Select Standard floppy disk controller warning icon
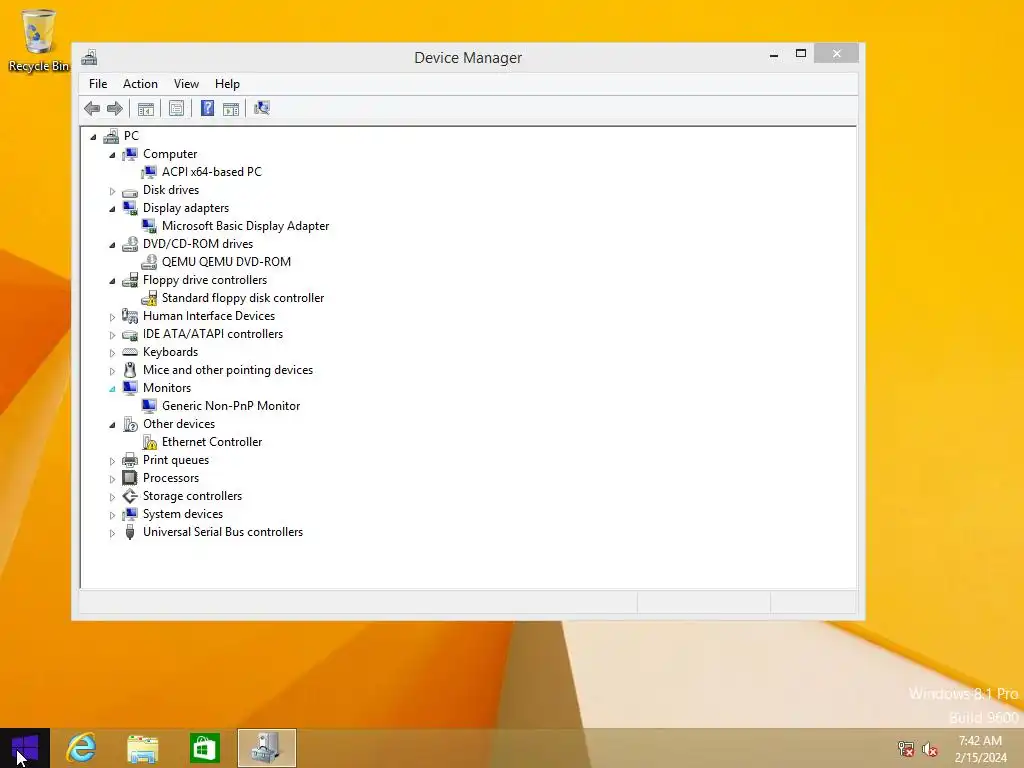The width and height of the screenshot is (1024, 768). [149, 298]
